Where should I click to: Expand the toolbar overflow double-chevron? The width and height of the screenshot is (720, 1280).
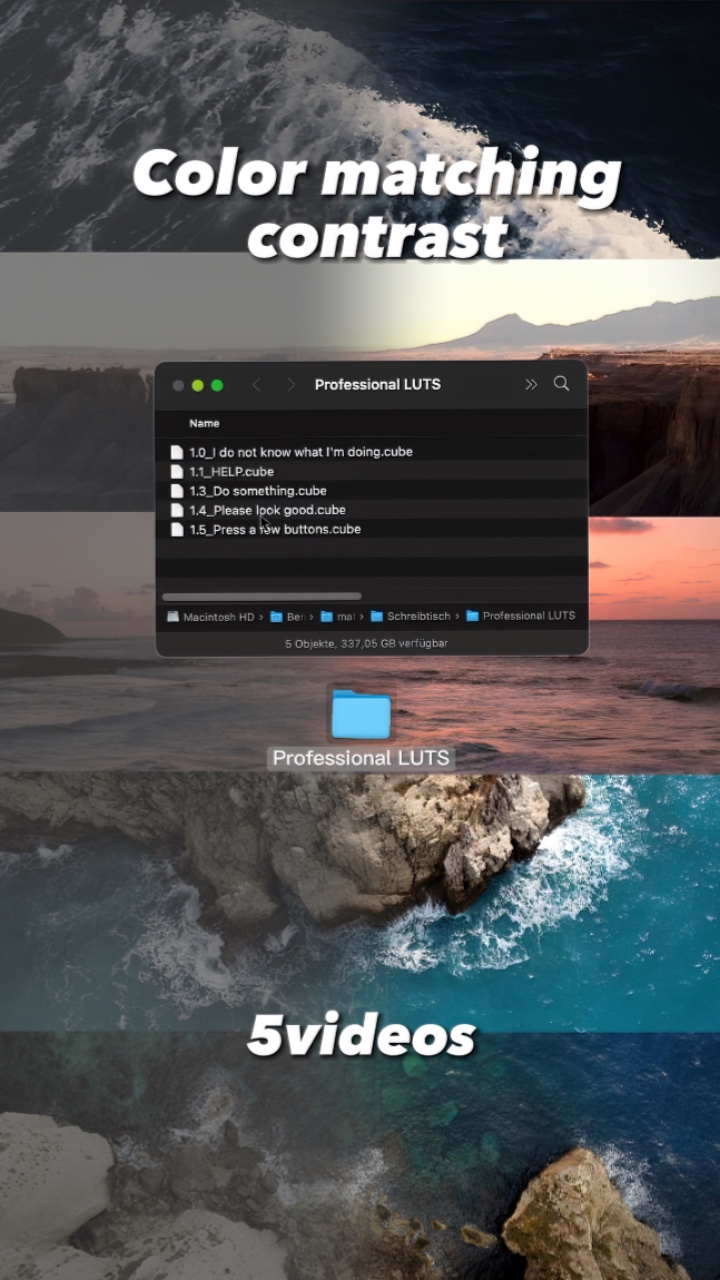coord(531,385)
